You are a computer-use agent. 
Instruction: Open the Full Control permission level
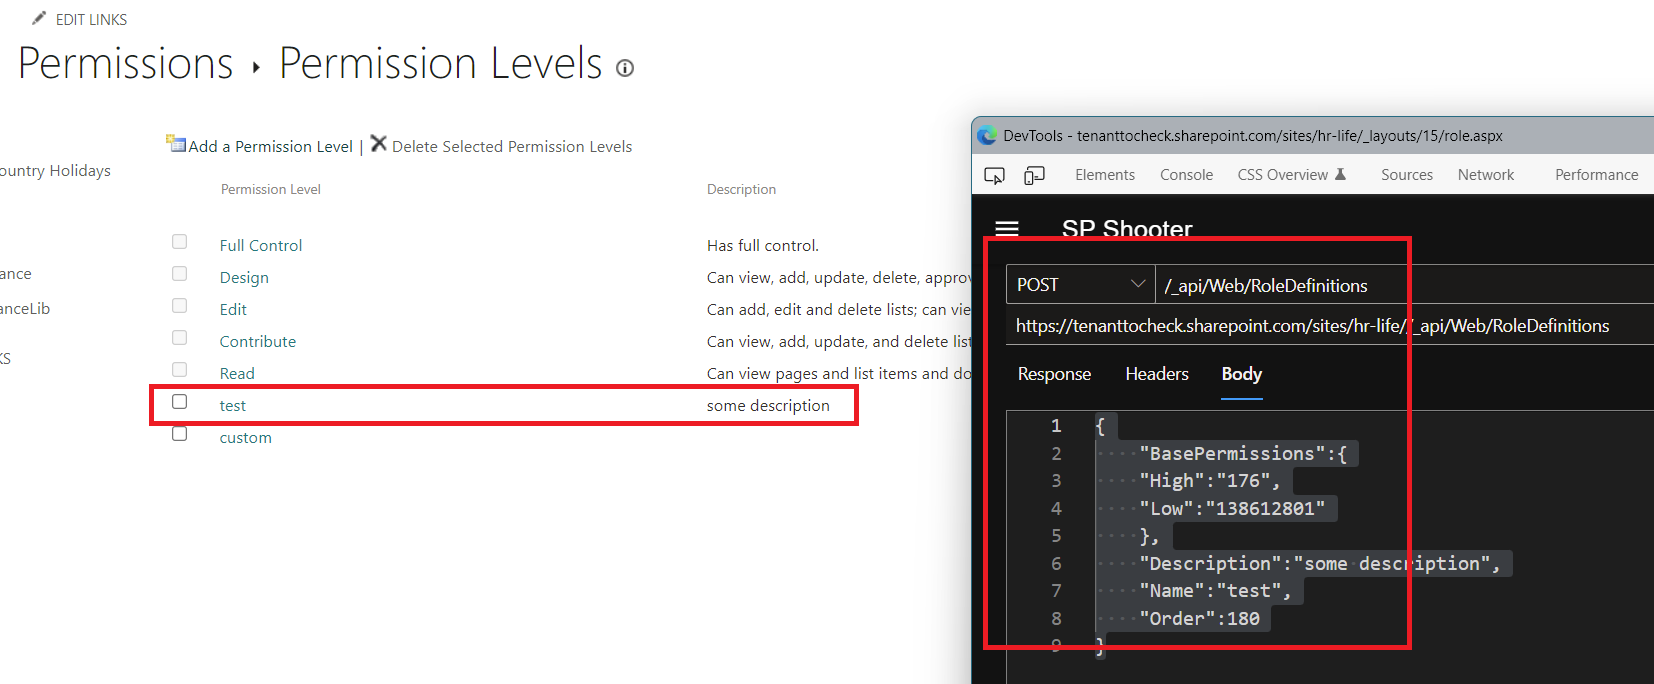click(x=261, y=245)
